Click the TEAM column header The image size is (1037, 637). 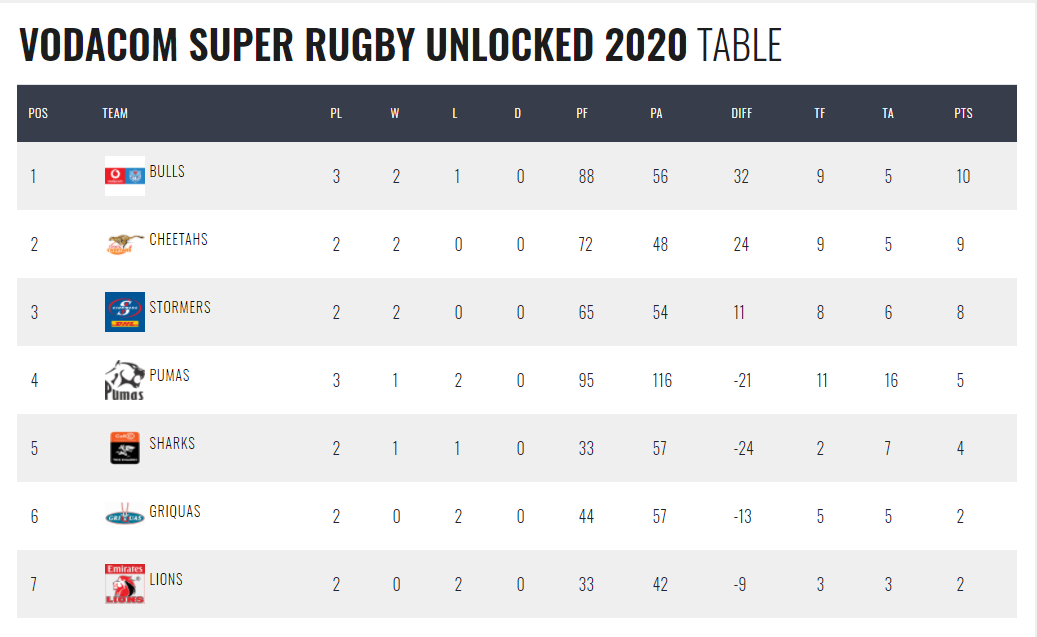115,113
